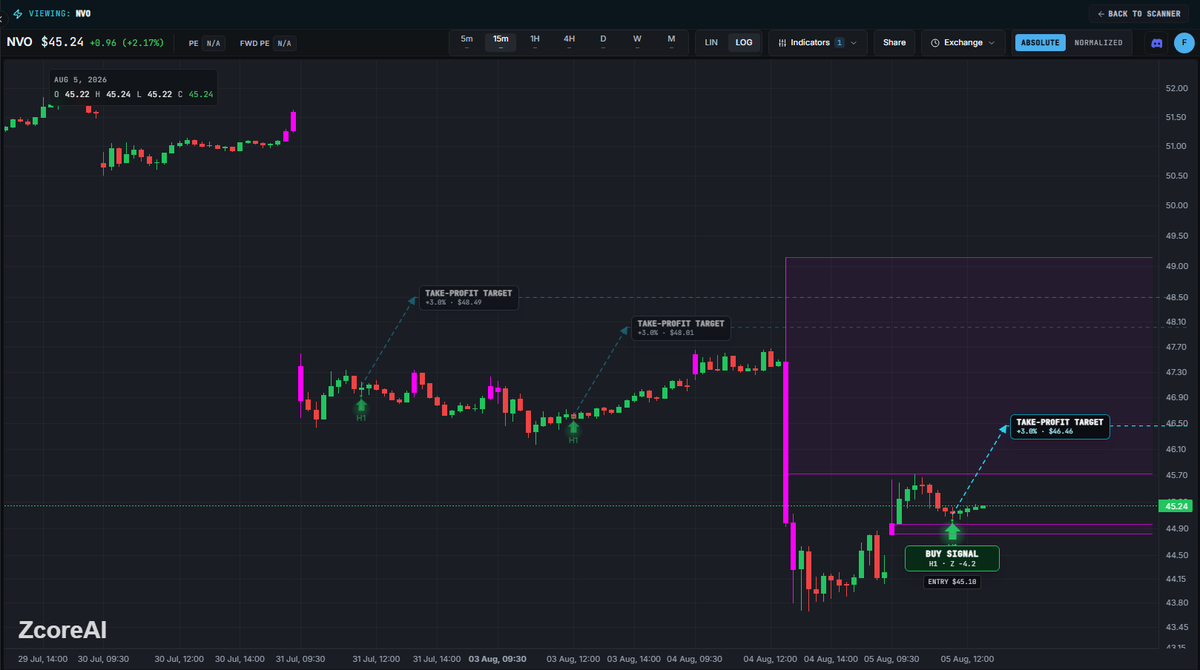Click the H1 signal marker on 03 Aug
1200x670 pixels.
(573, 432)
